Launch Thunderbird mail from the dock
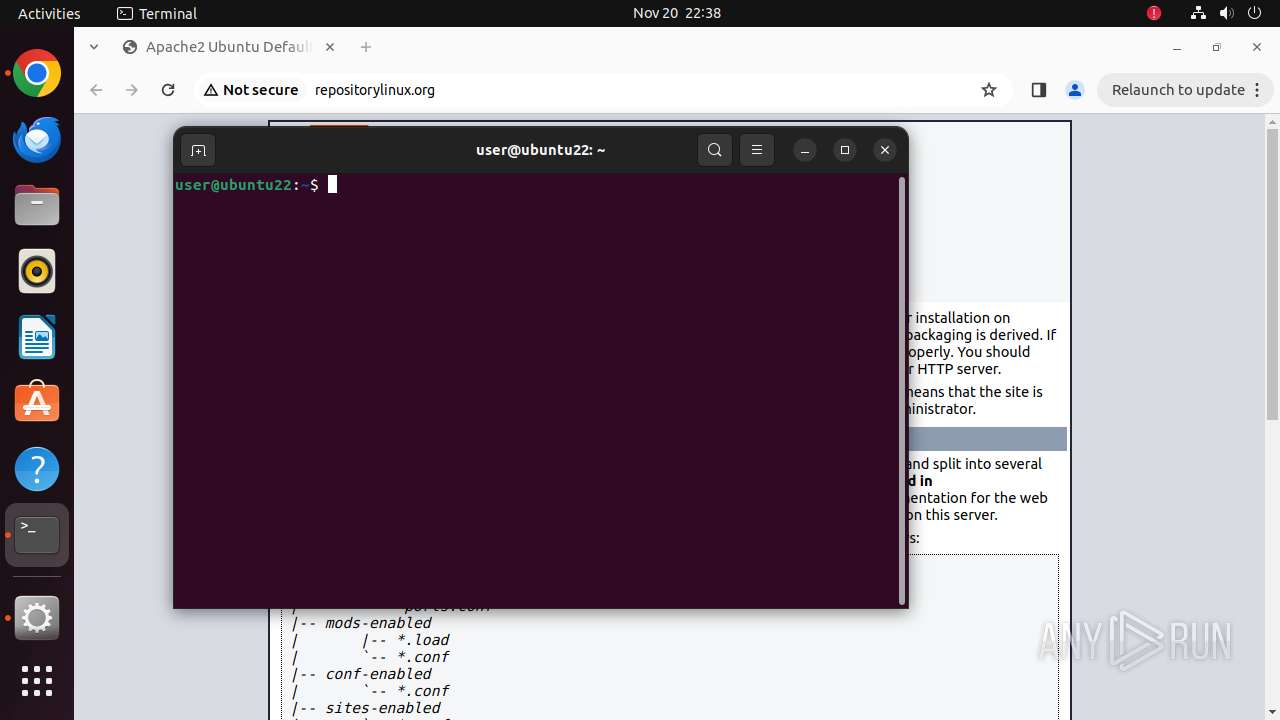 37,140
